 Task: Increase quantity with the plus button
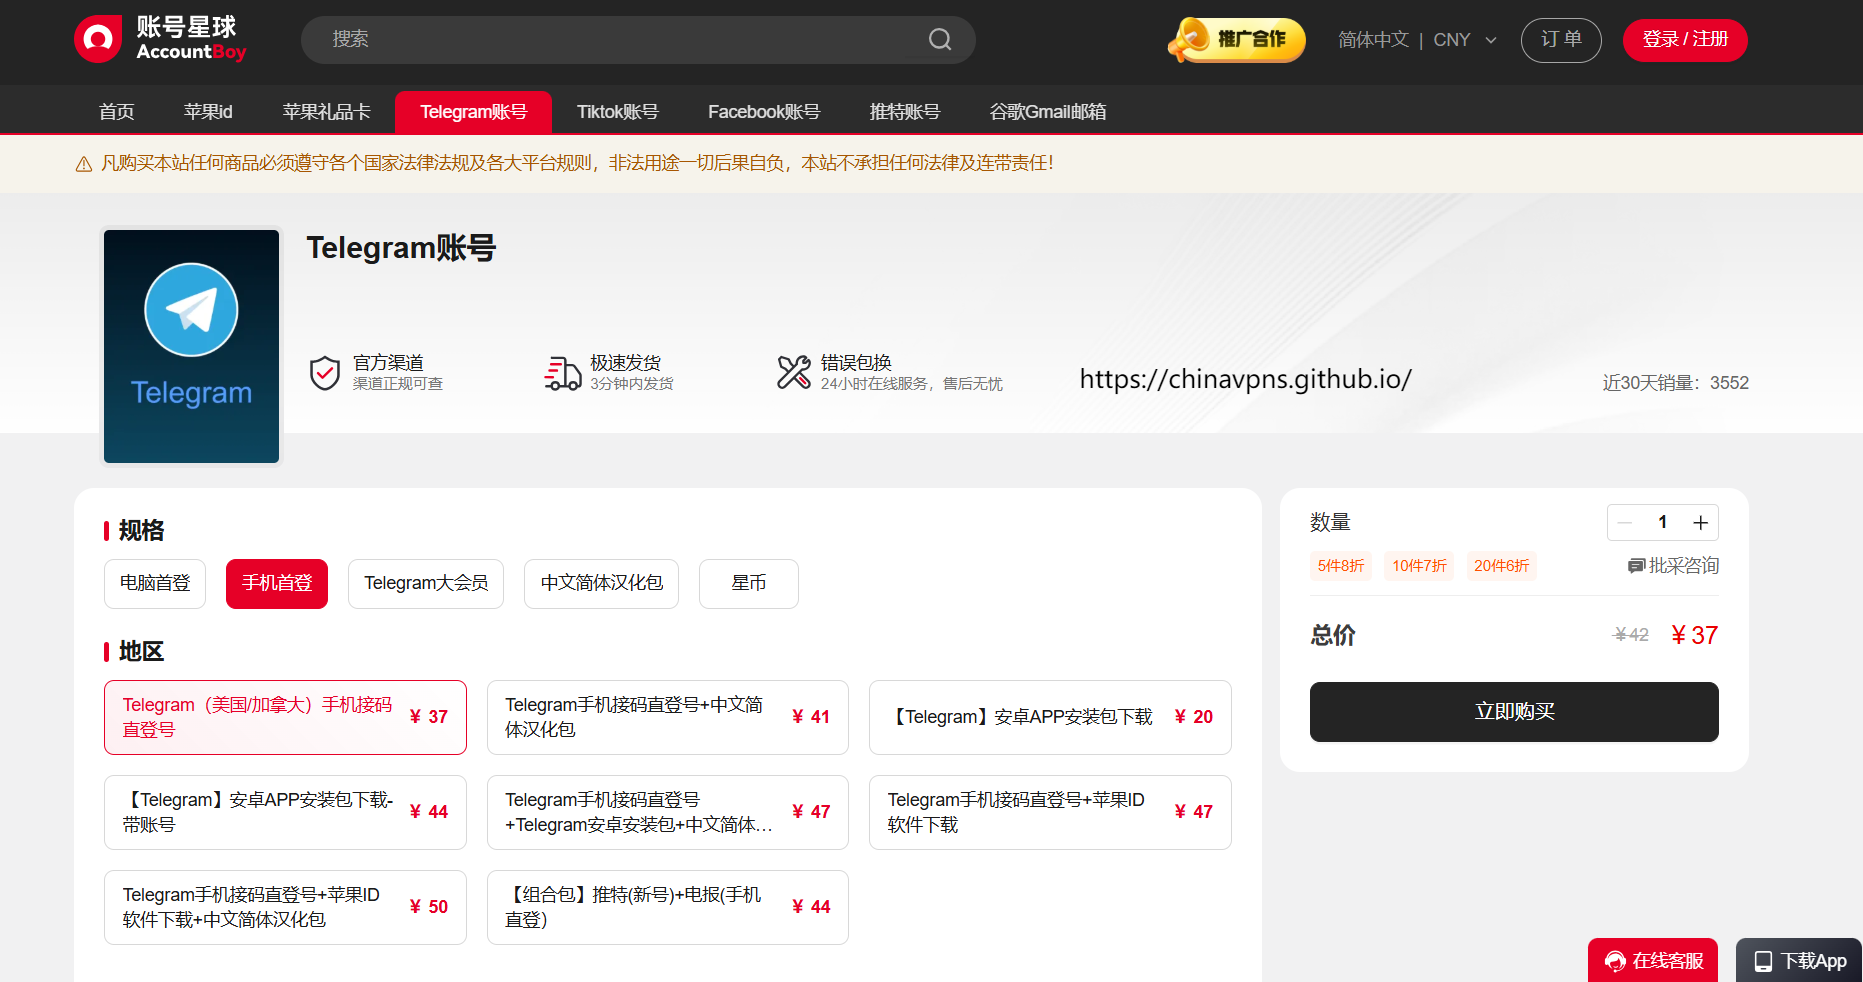[1700, 523]
